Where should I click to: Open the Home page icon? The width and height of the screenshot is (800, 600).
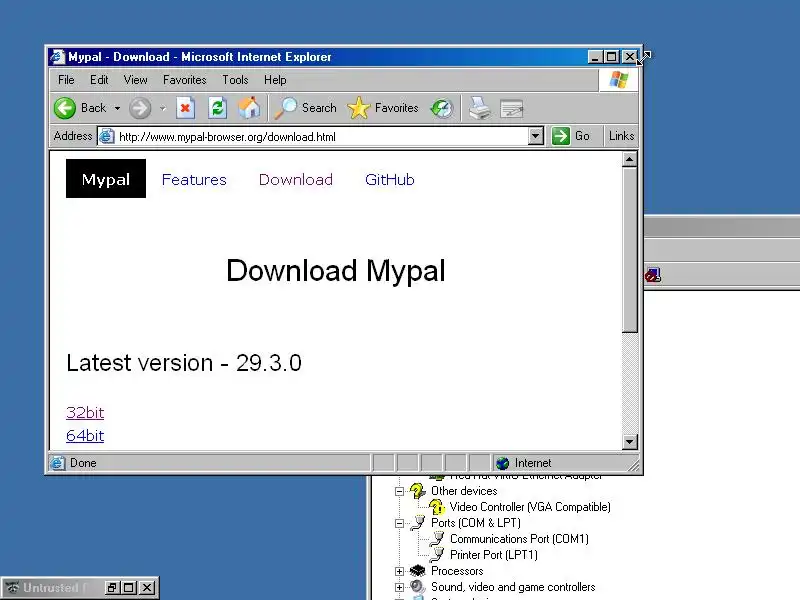pos(249,108)
